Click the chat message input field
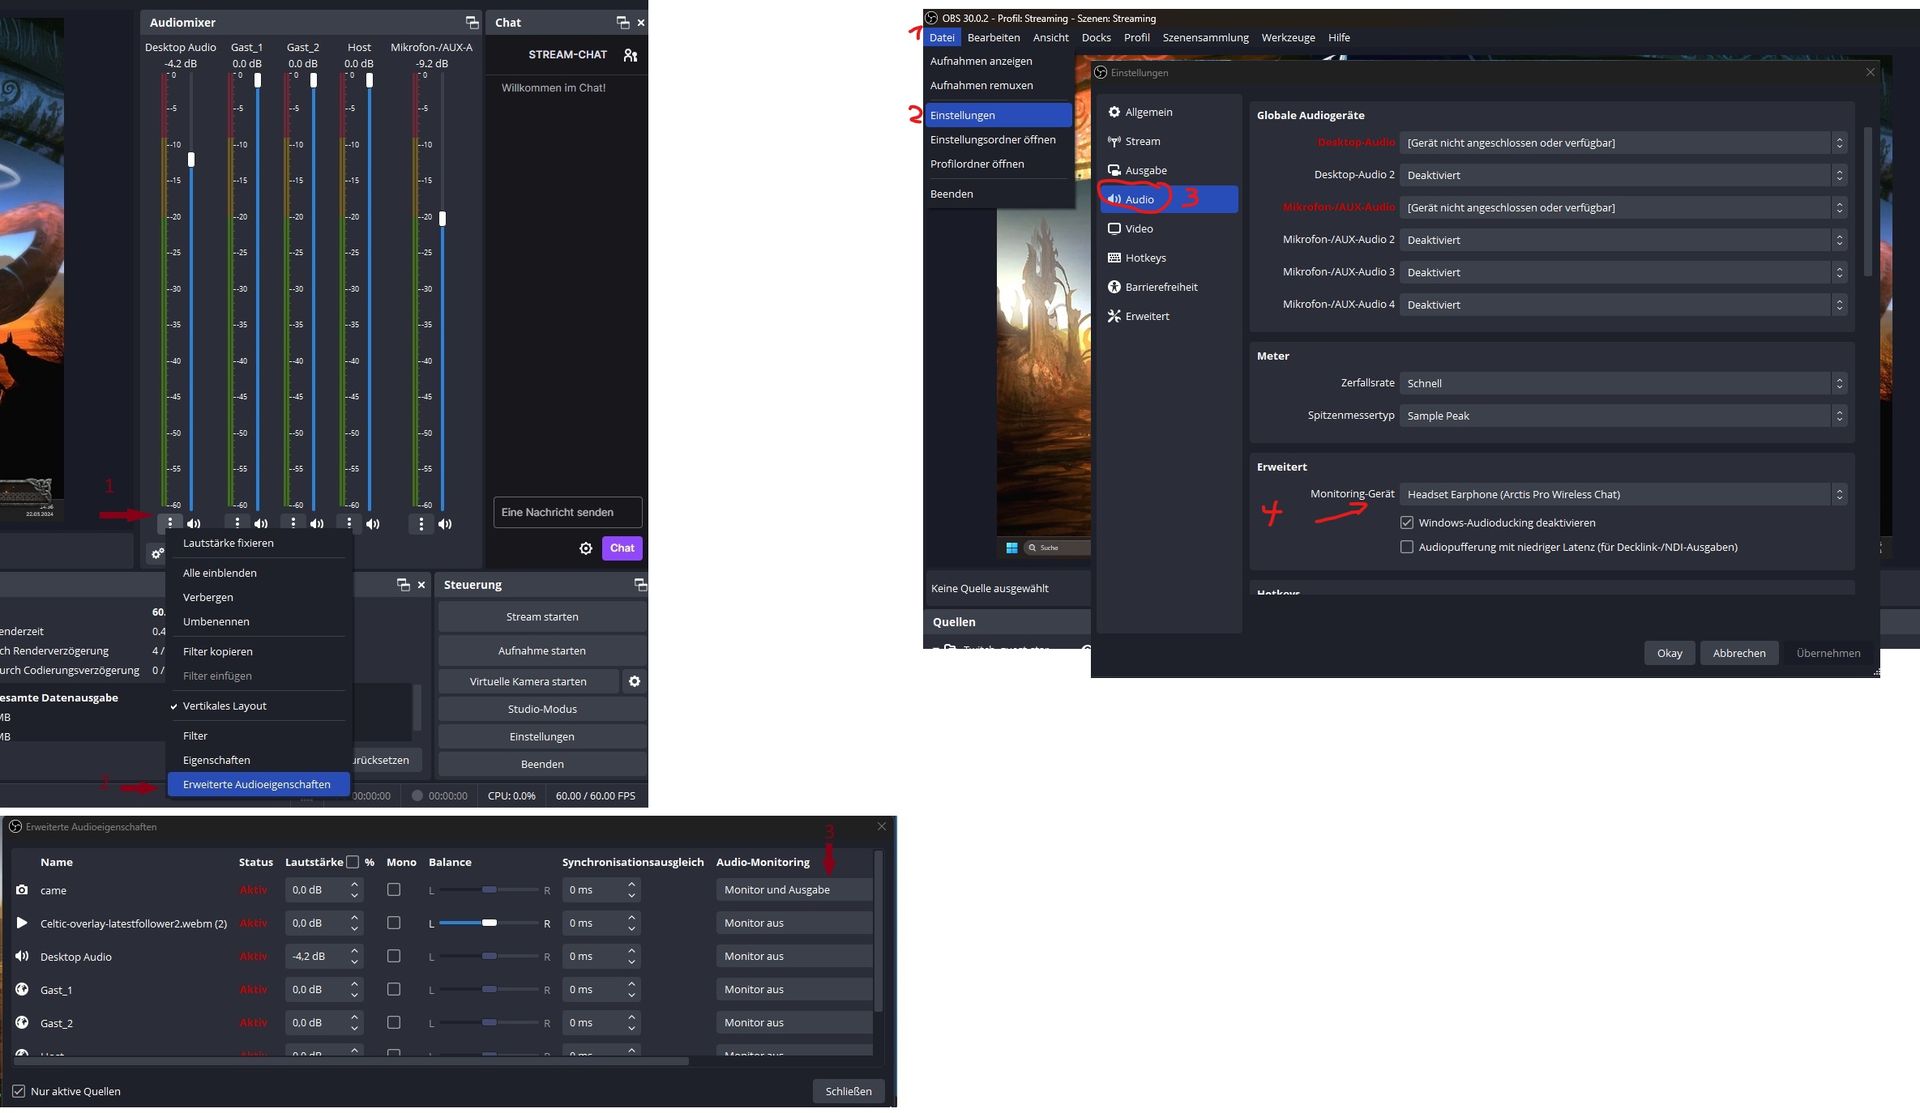The image size is (1920, 1113). 567,513
